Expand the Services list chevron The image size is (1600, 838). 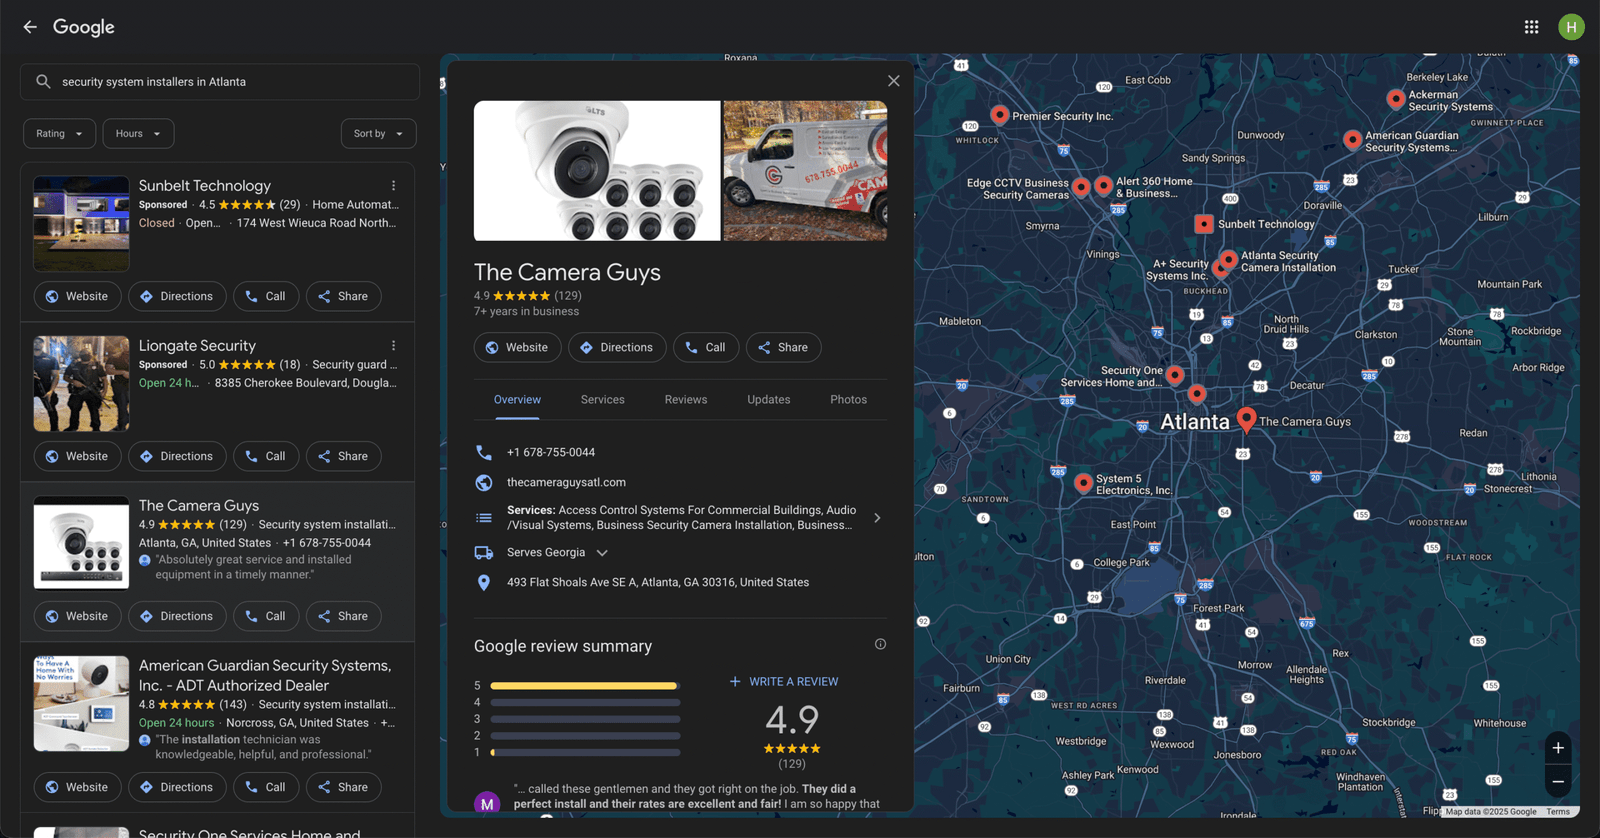point(877,518)
